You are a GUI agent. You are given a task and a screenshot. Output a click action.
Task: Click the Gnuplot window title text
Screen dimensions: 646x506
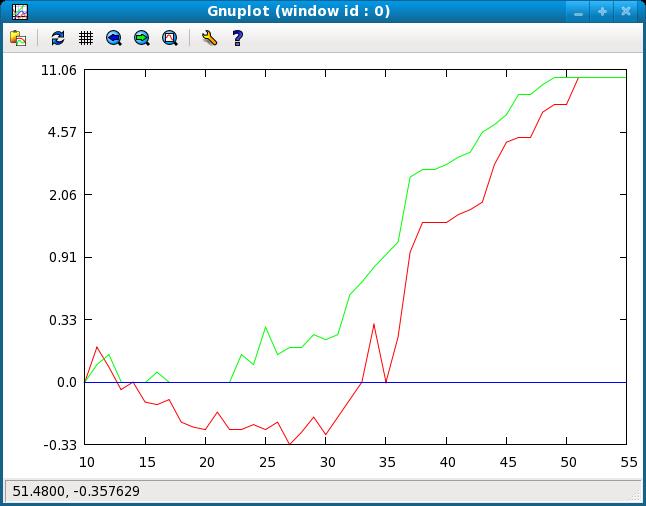coord(298,11)
